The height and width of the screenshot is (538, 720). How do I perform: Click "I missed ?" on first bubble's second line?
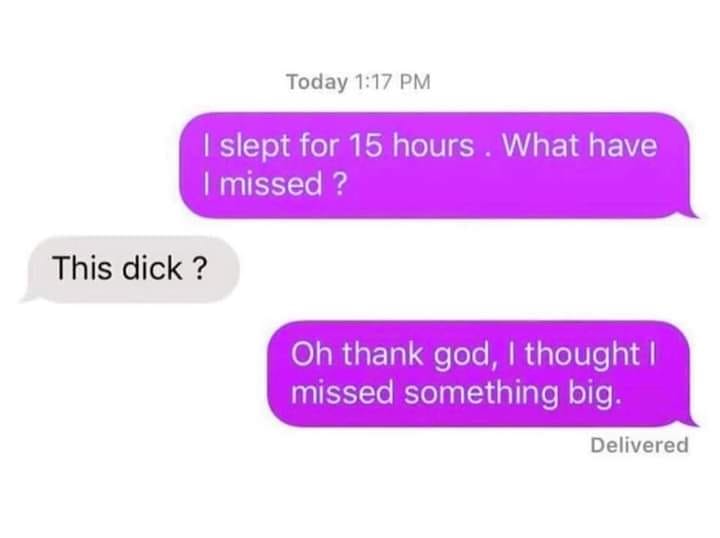point(275,184)
